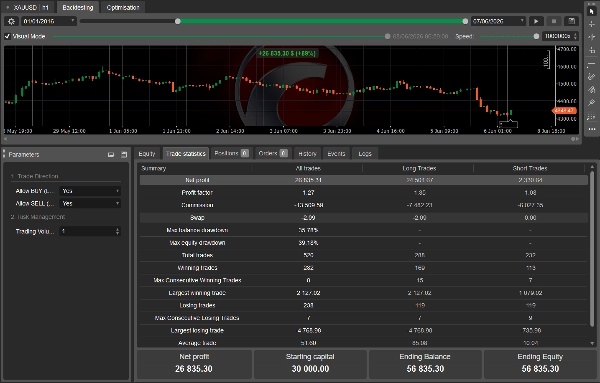The height and width of the screenshot is (383, 600).
Task: Click the Long Trades column header
Action: point(419,168)
